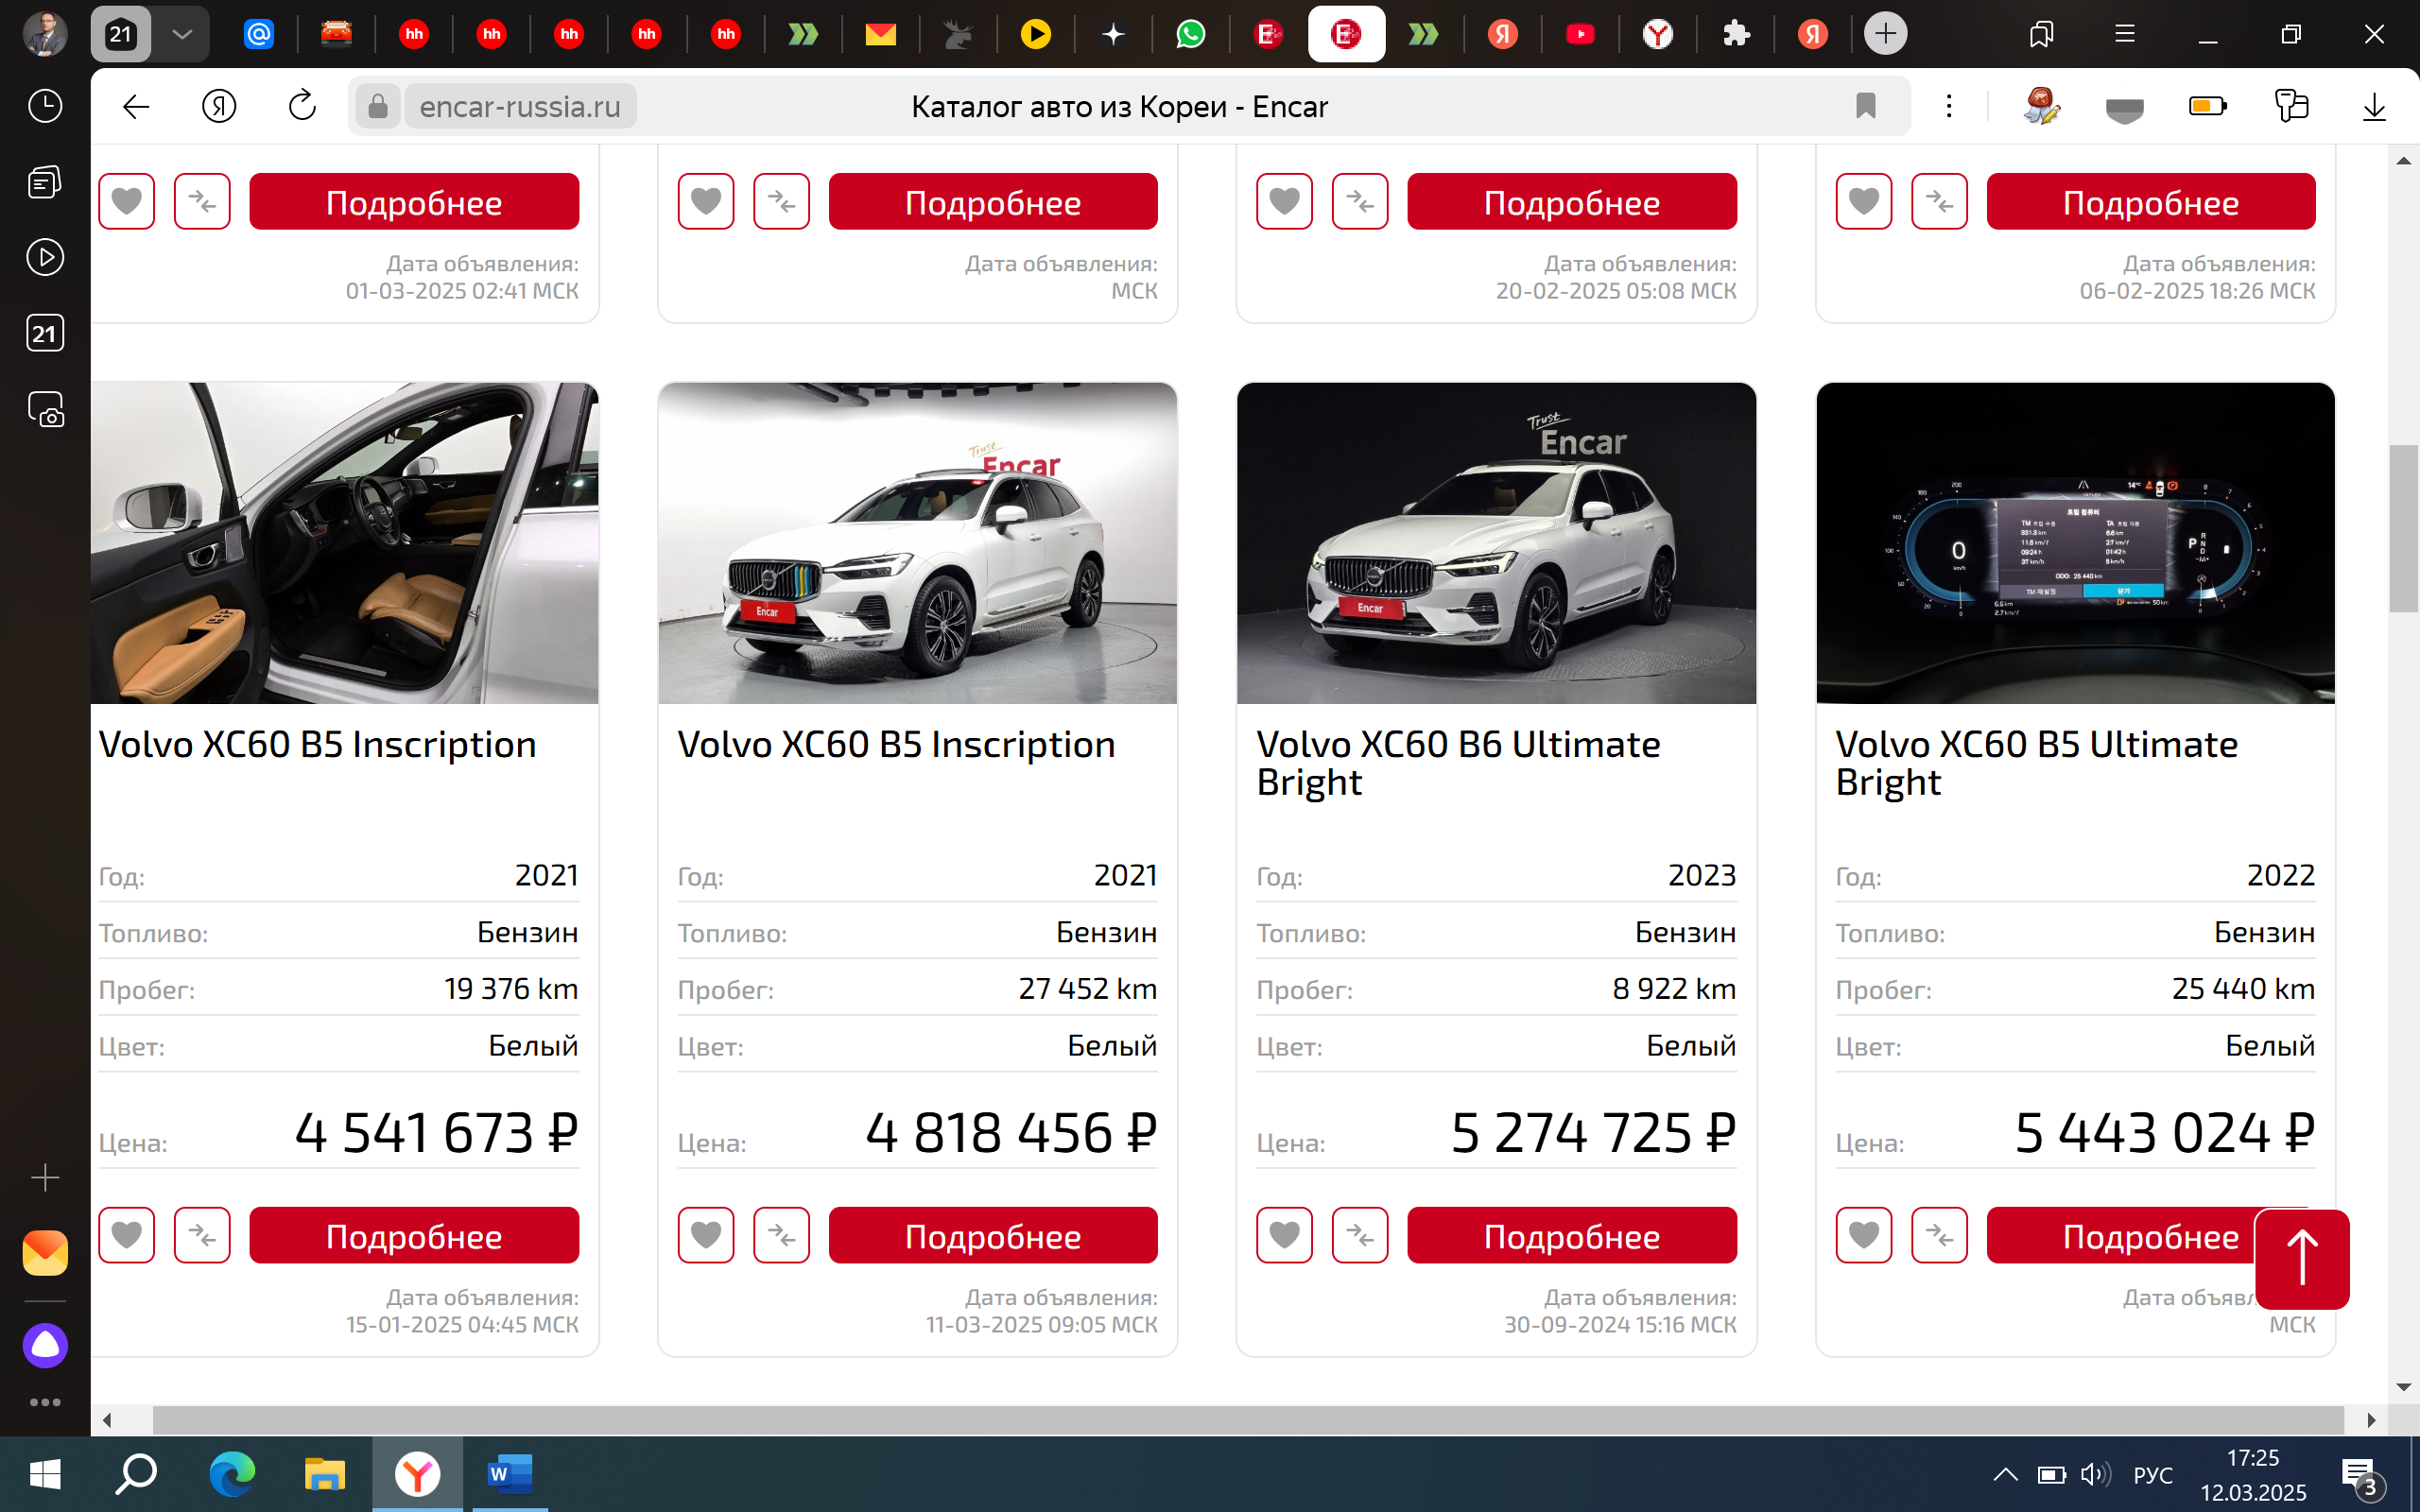Compare the Volvo XC60 B6 Ultimate Bright
The width and height of the screenshot is (2420, 1512).
pos(1360,1235)
